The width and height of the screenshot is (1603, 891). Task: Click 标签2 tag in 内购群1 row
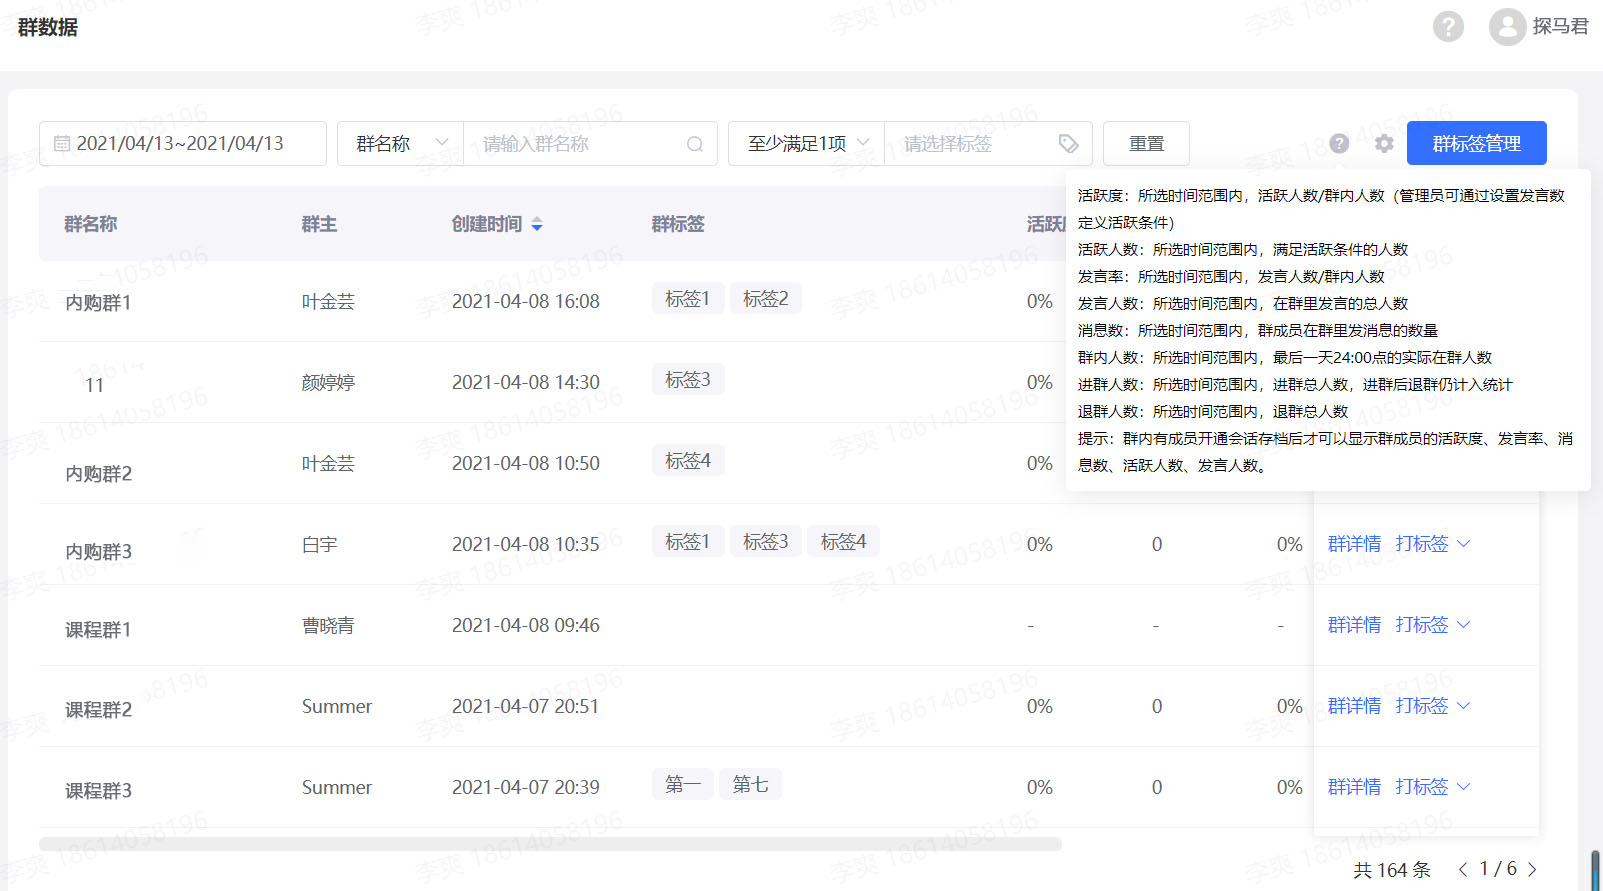click(766, 298)
